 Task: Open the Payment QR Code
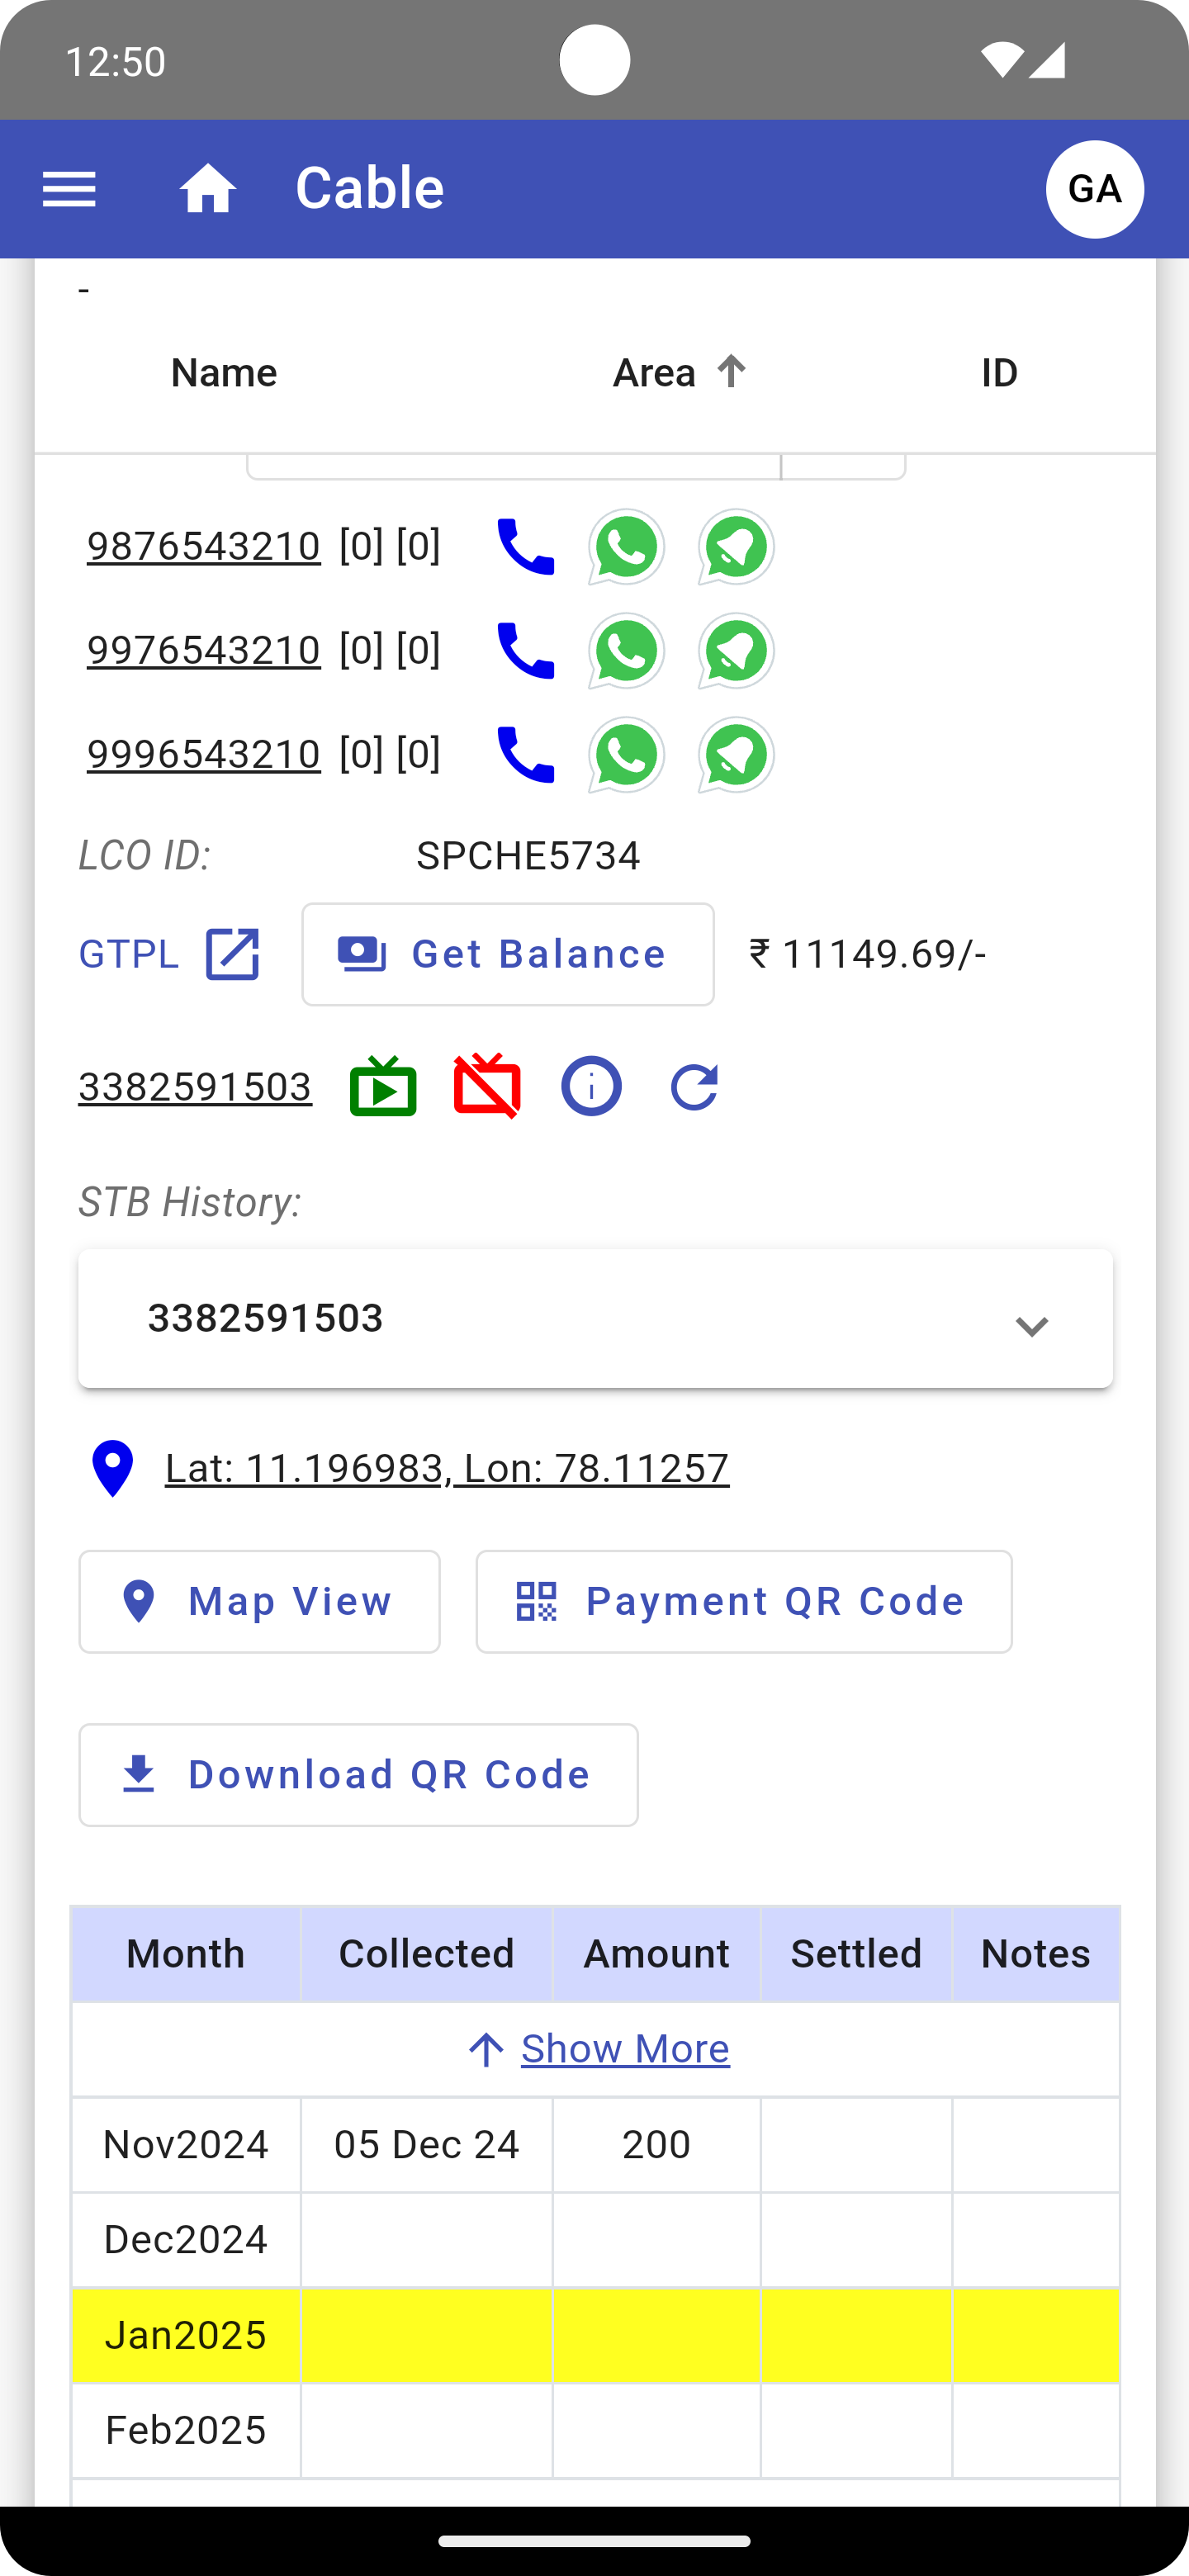pos(743,1602)
